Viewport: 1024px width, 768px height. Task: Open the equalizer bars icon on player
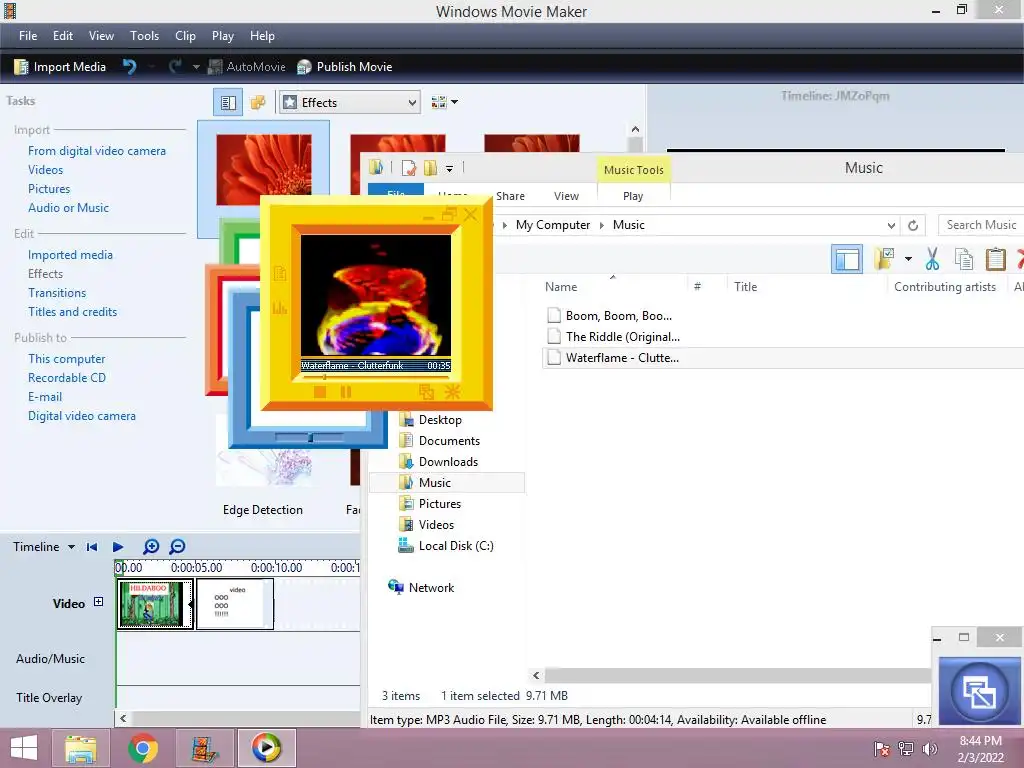[x=280, y=307]
